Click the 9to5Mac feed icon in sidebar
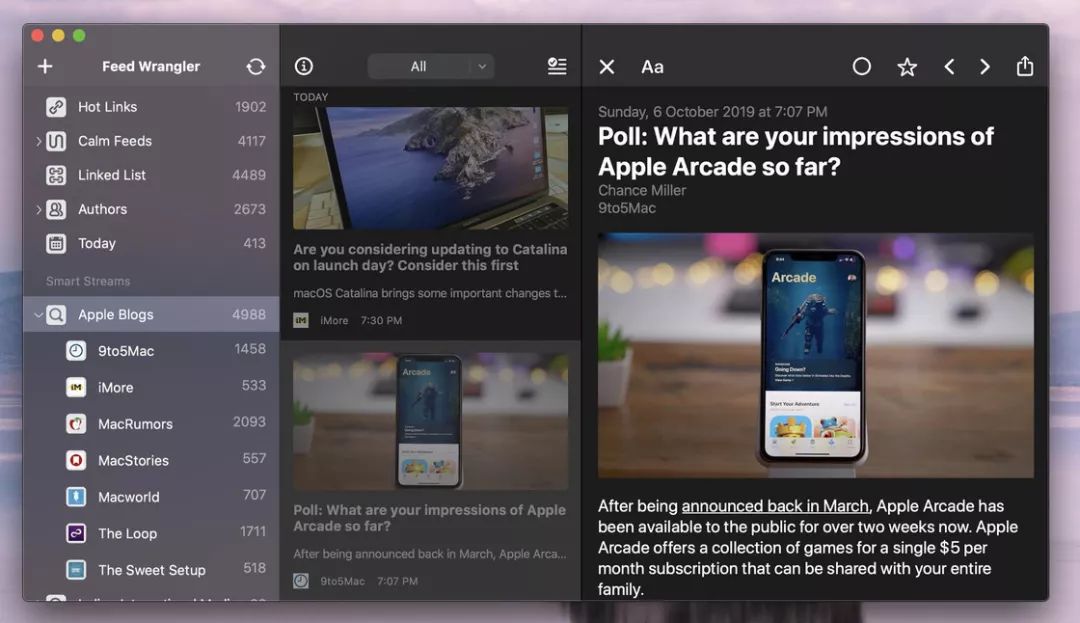Image resolution: width=1080 pixels, height=623 pixels. [76, 350]
